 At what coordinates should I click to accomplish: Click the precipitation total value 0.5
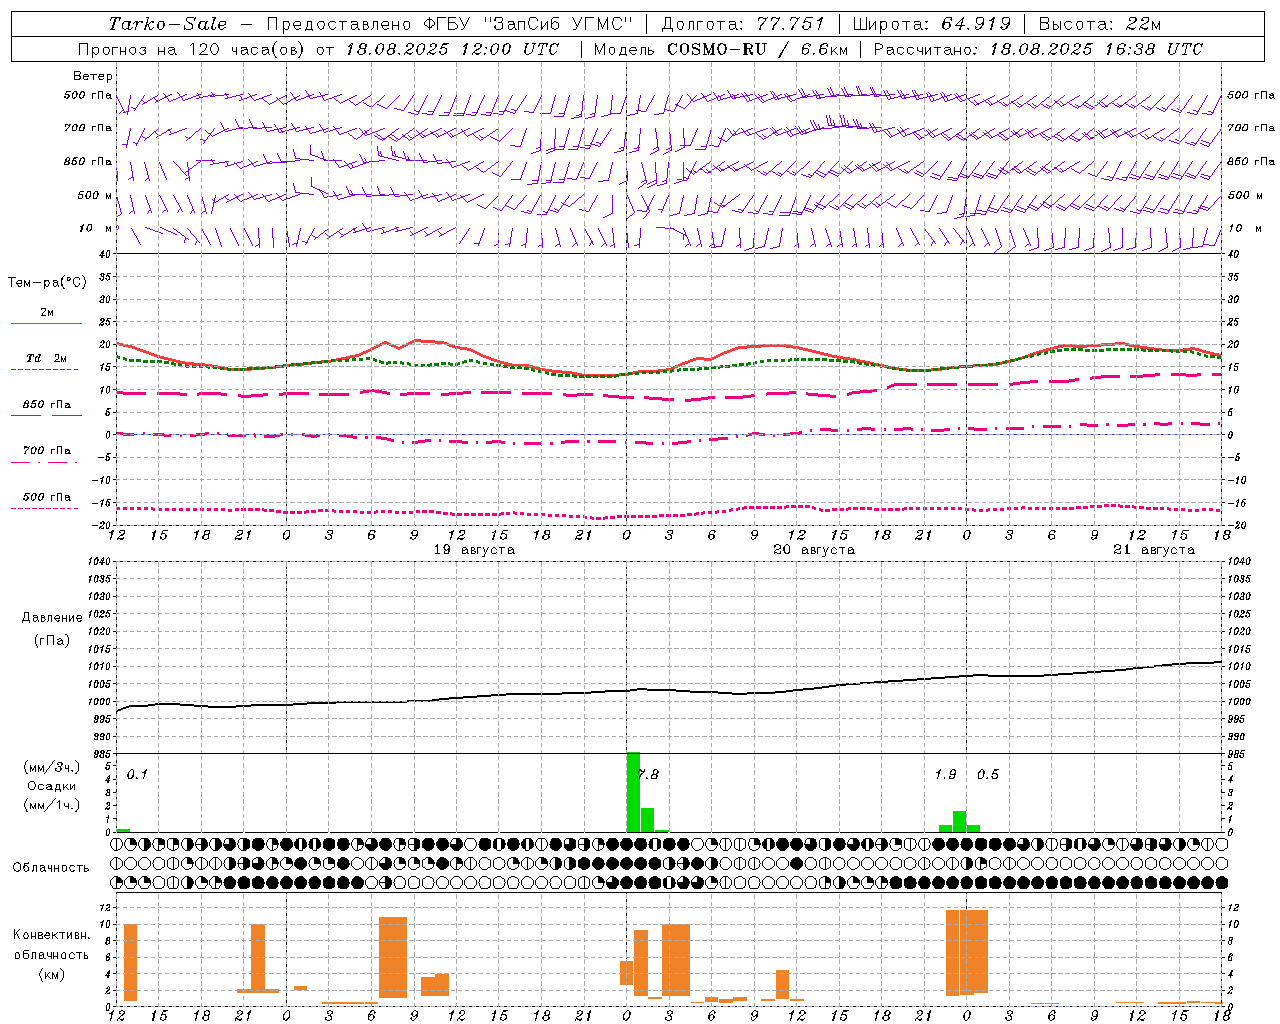coord(988,774)
